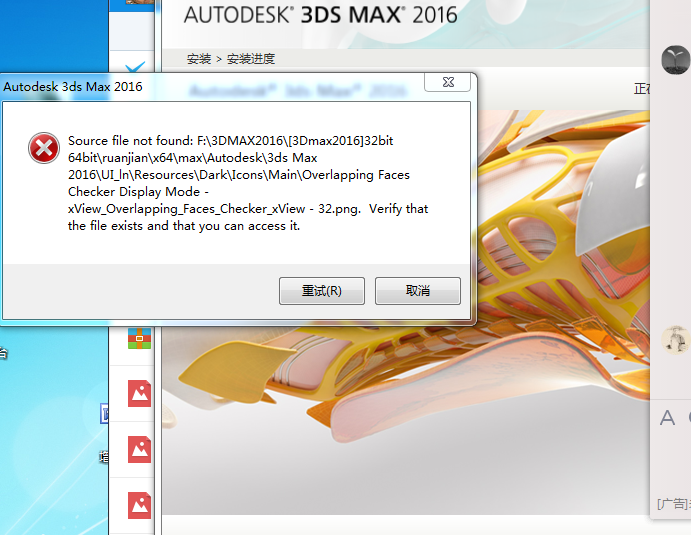The image size is (691, 535).
Task: Select the first red image file icon
Action: [139, 393]
